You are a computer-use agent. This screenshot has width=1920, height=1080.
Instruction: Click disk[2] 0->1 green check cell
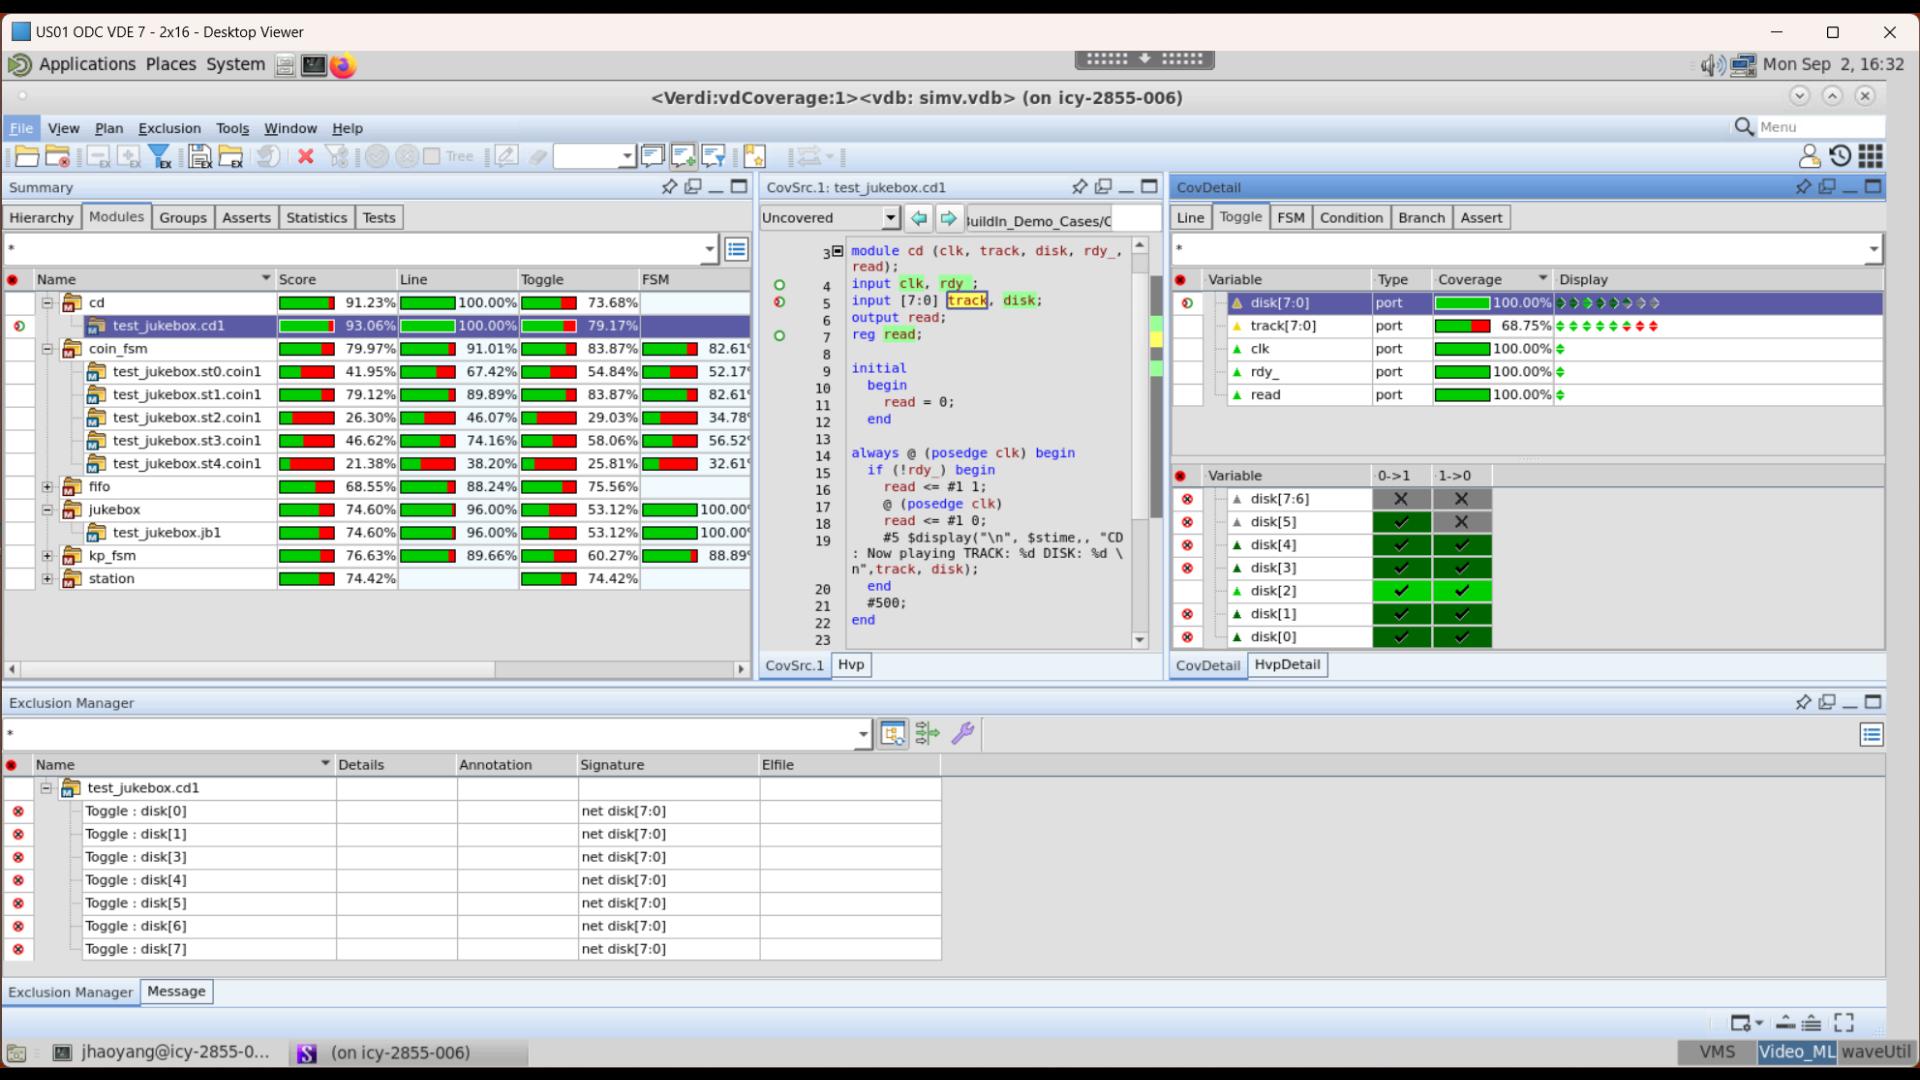point(1401,591)
